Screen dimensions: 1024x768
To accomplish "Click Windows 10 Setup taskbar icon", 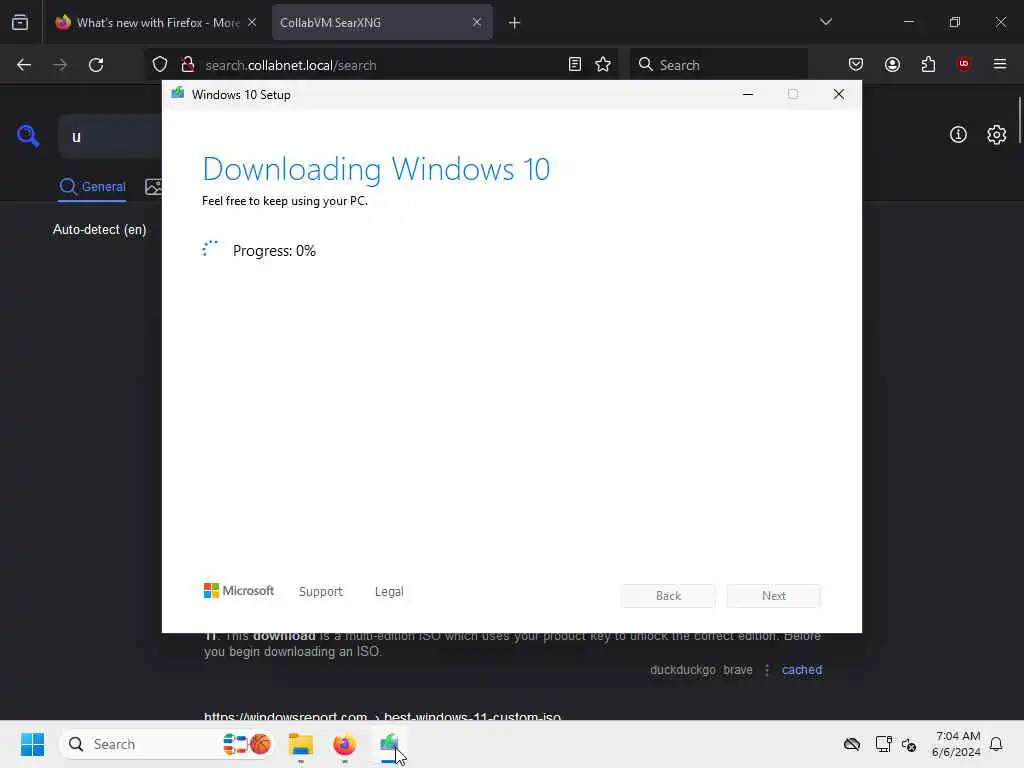I will click(389, 744).
